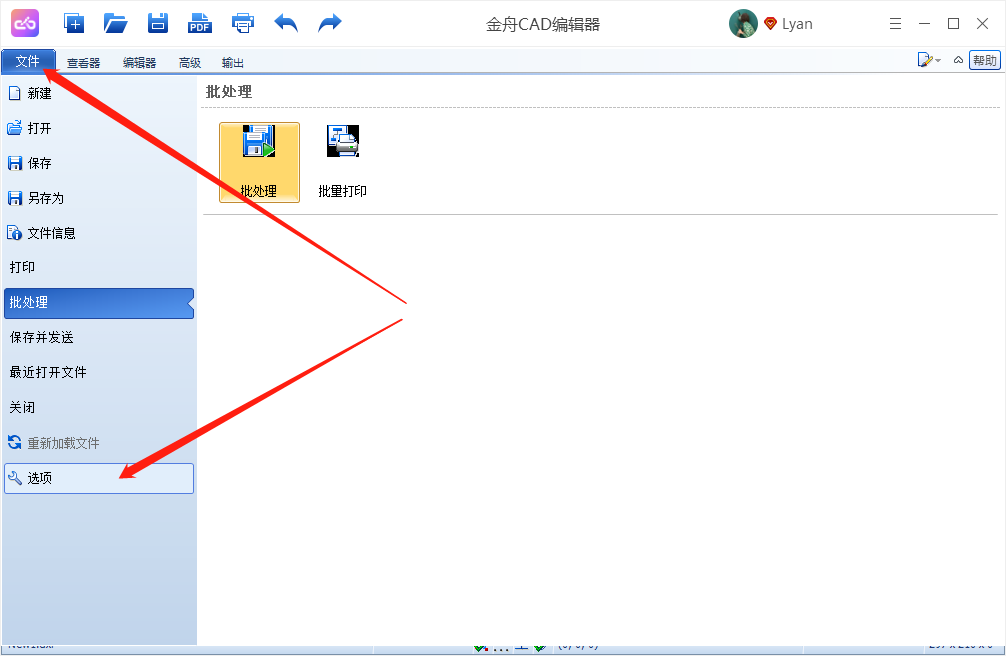Screen dimensions: 1006x656
Task: Click the new file icon in top toolbar
Action: point(74,23)
